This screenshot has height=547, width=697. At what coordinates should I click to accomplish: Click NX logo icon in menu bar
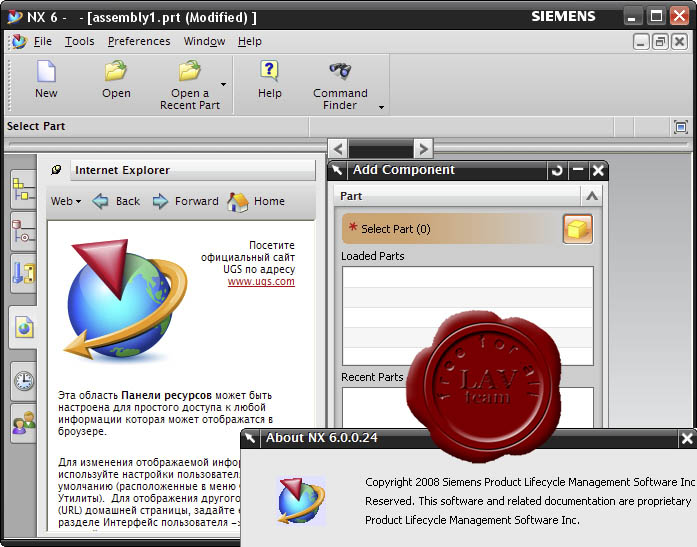tap(19, 41)
